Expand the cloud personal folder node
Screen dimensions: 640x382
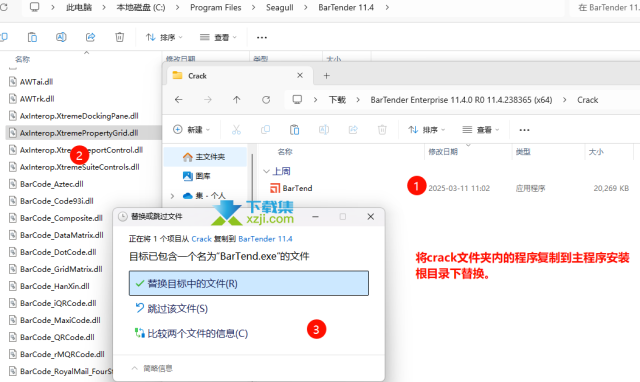pos(172,196)
